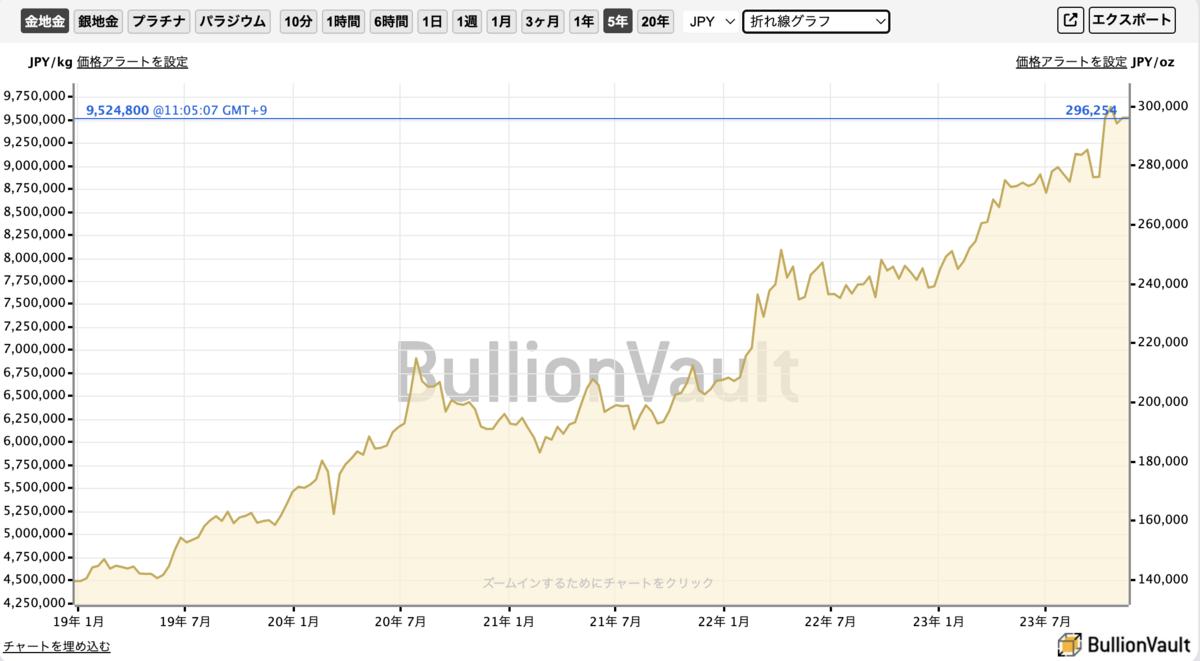Viewport: 1200px width, 661px height.
Task: Open the left 価格アラートを設定 link
Action: click(132, 62)
